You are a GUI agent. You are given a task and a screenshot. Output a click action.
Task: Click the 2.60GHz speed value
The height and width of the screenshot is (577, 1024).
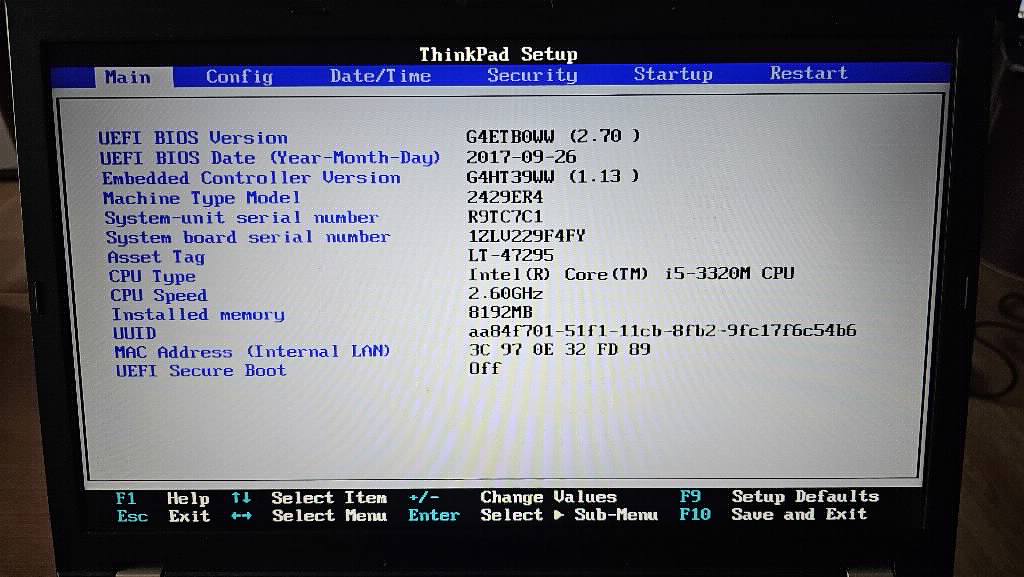505,293
